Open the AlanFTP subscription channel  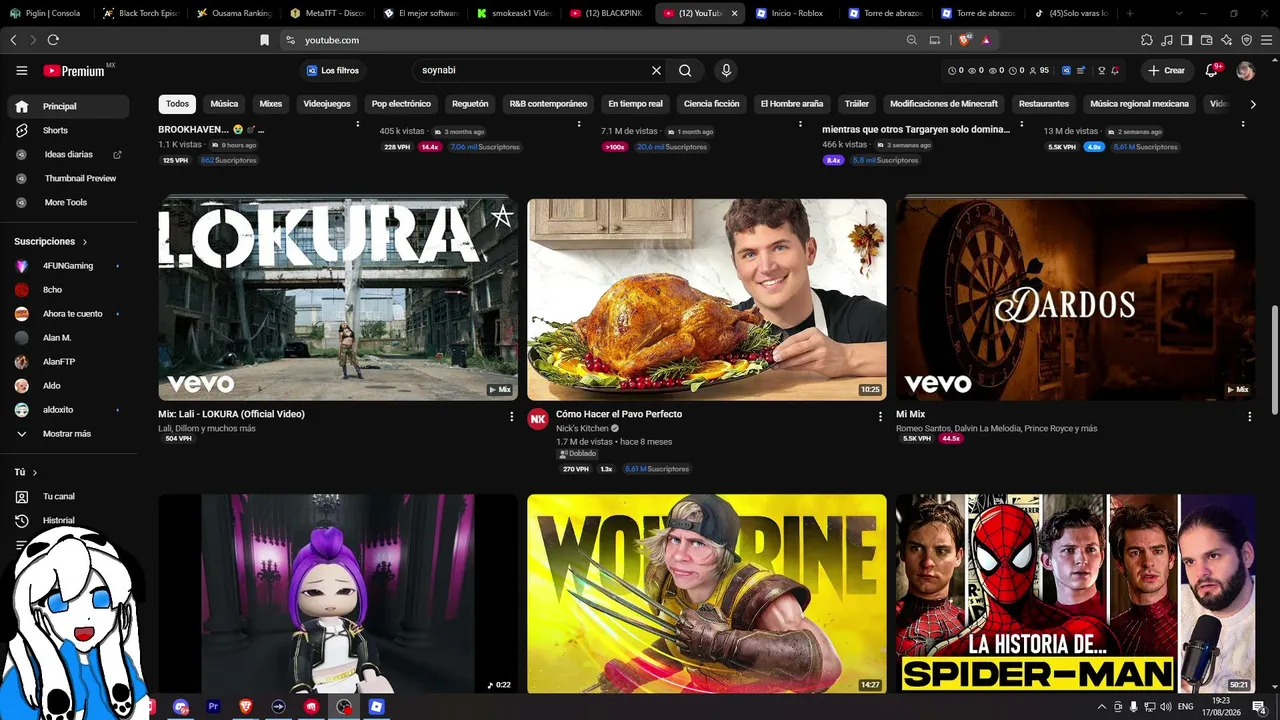[x=68, y=362]
